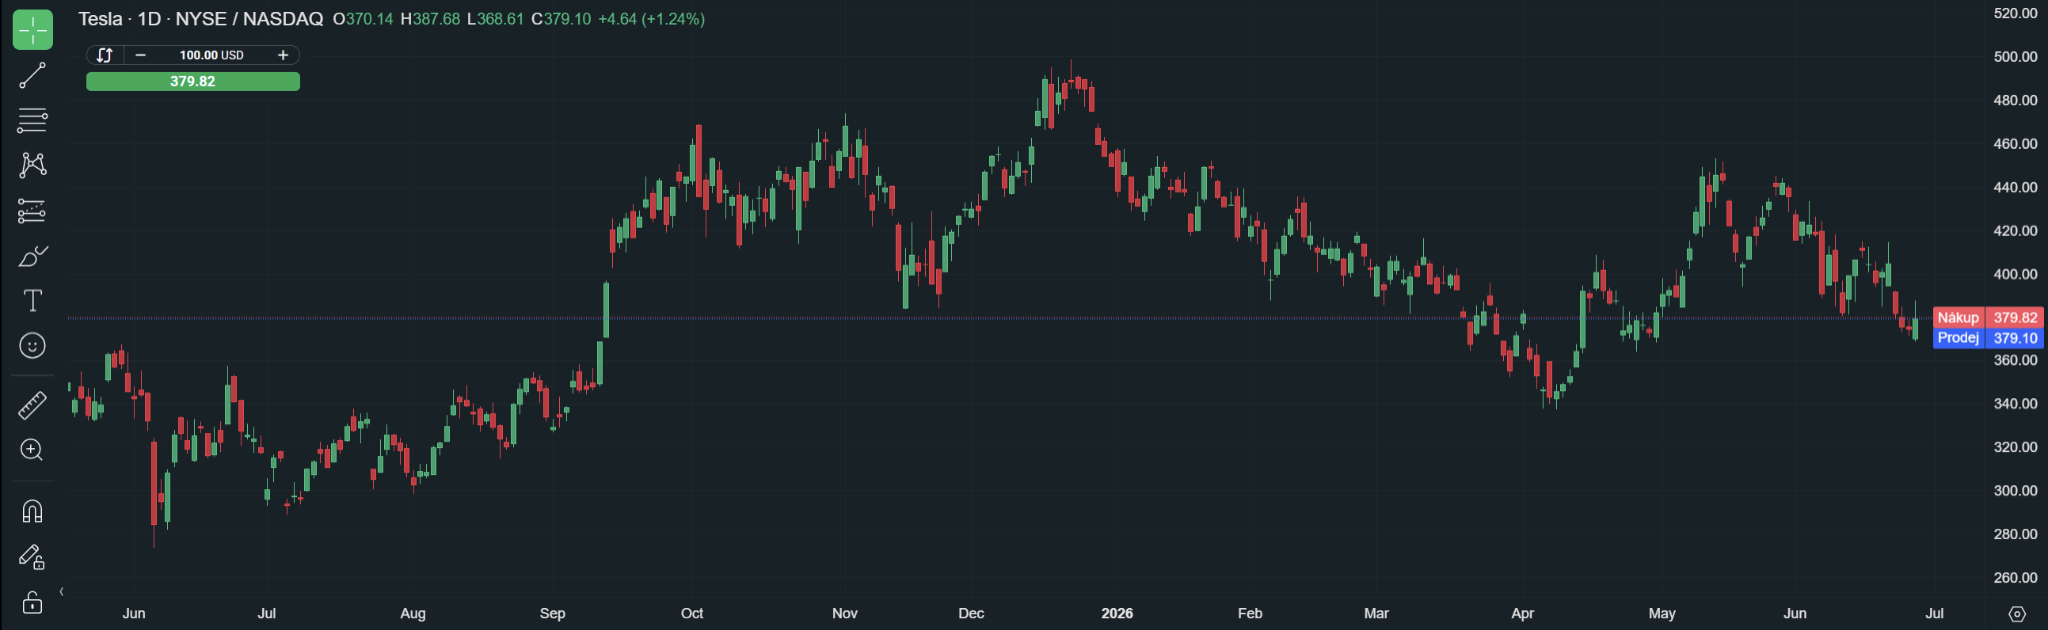Click the Sep label on time axis

point(552,613)
